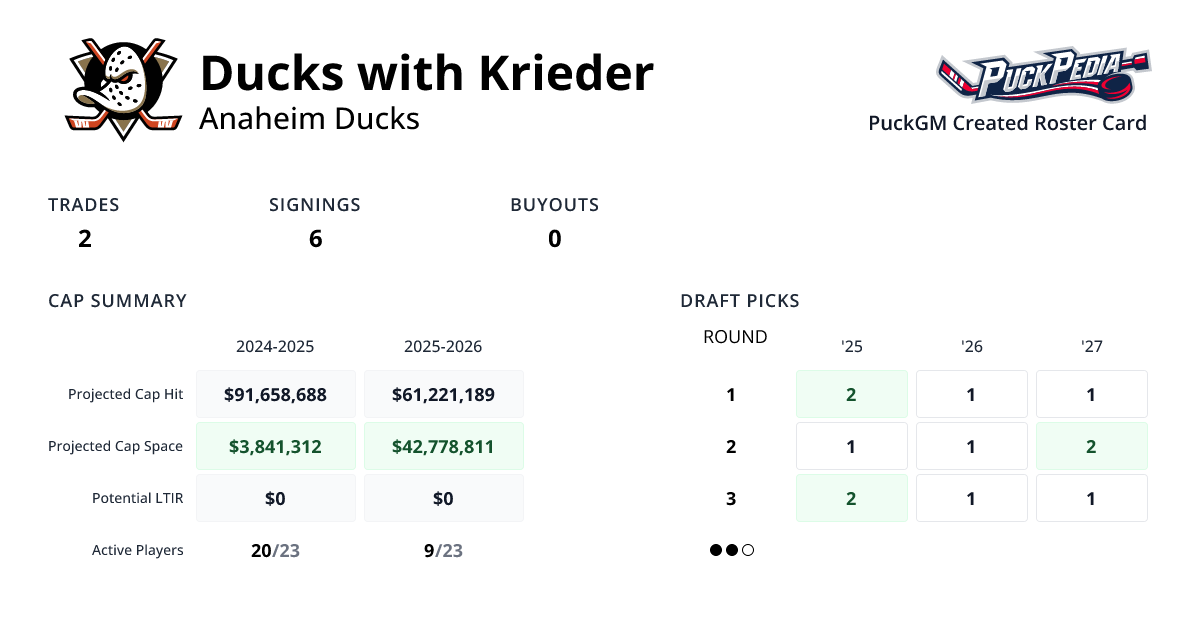Click the 'Ducks with Krieder' title
The image size is (1200, 630).
tap(427, 73)
